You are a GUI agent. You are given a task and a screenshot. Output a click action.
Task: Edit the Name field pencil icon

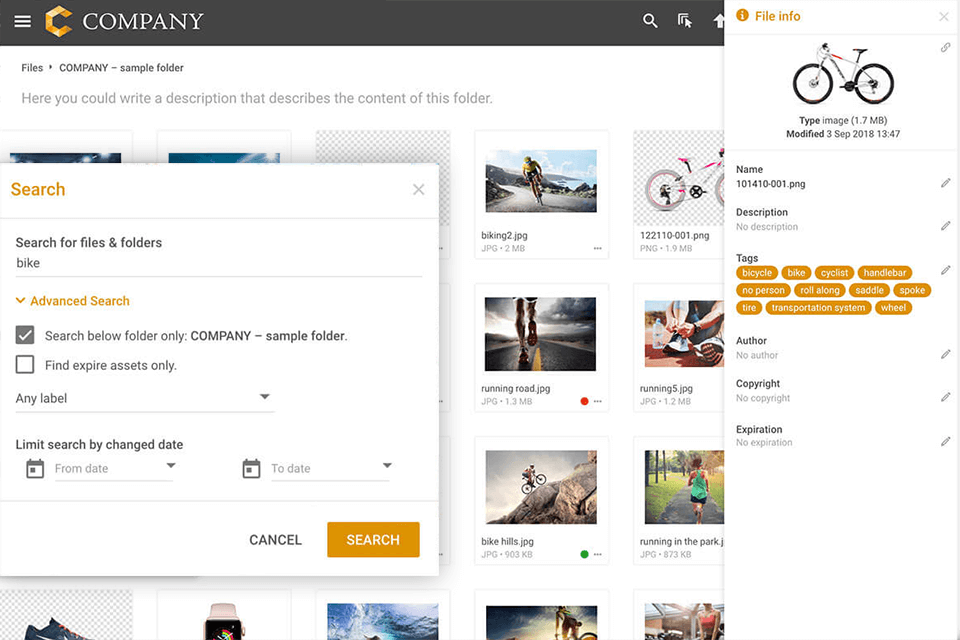tap(945, 183)
